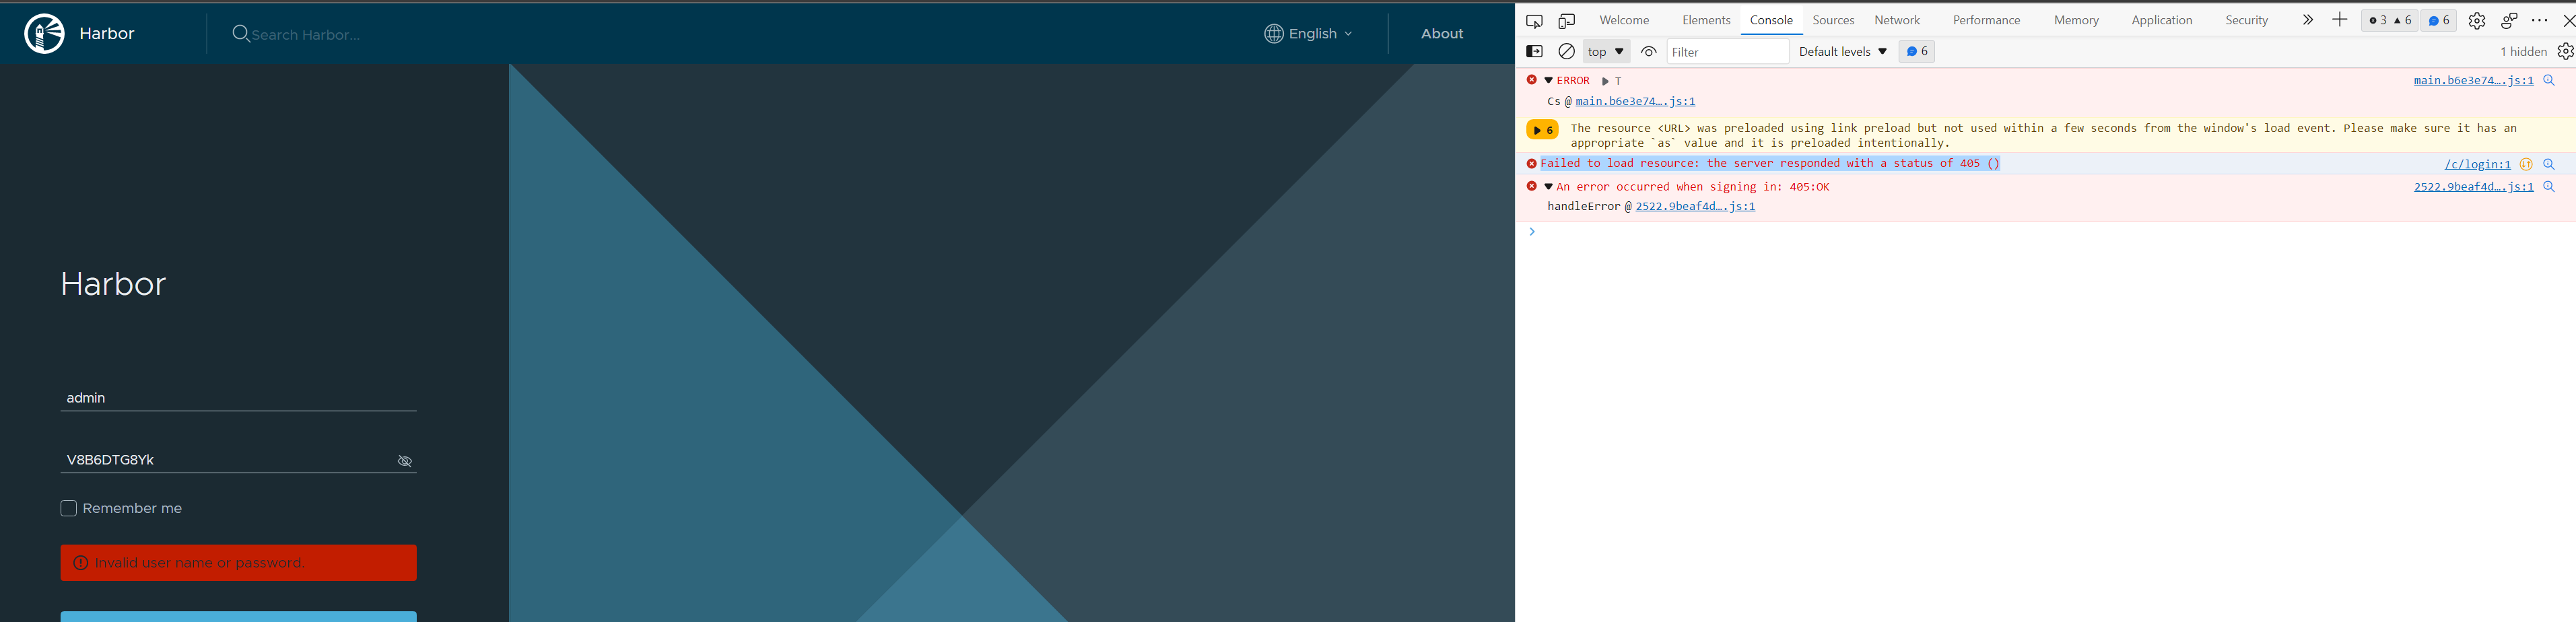Open the /c/login:1 source link
Viewport: 2576px width, 622px height.
coord(2478,164)
